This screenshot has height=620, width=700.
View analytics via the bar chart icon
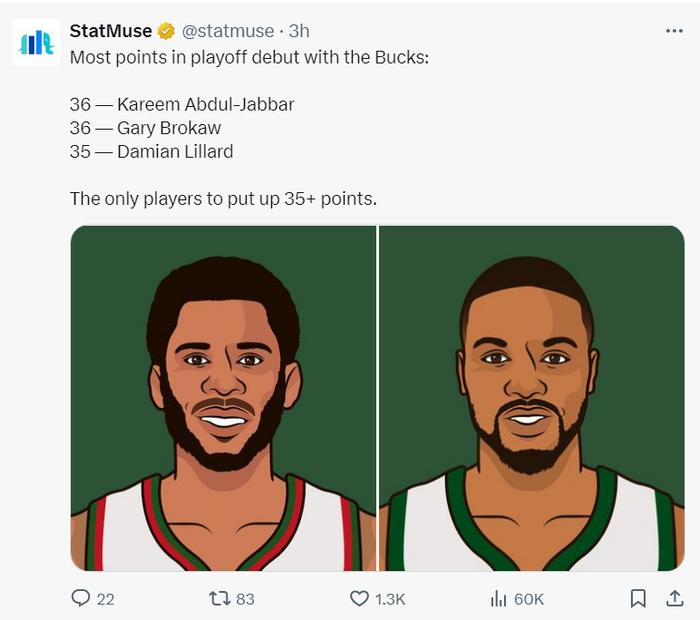pos(497,598)
